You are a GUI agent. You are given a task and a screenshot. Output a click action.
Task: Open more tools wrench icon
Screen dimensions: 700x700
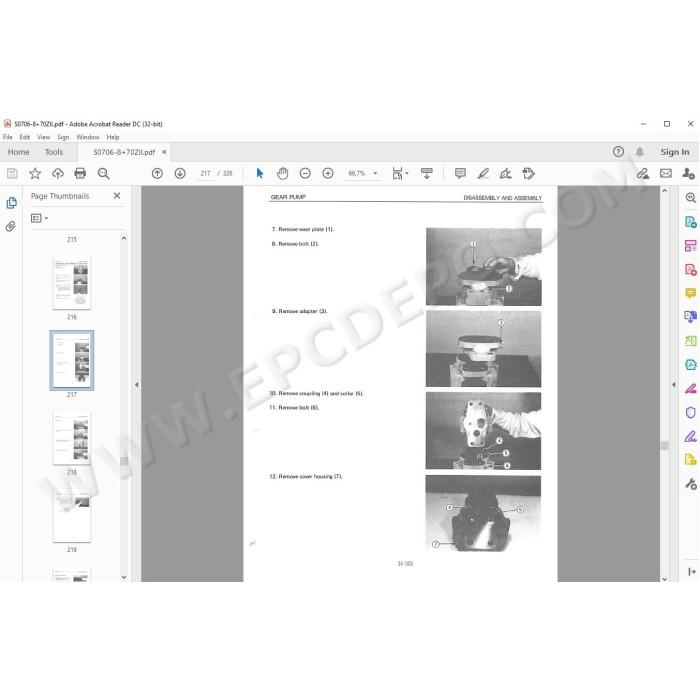coord(691,483)
